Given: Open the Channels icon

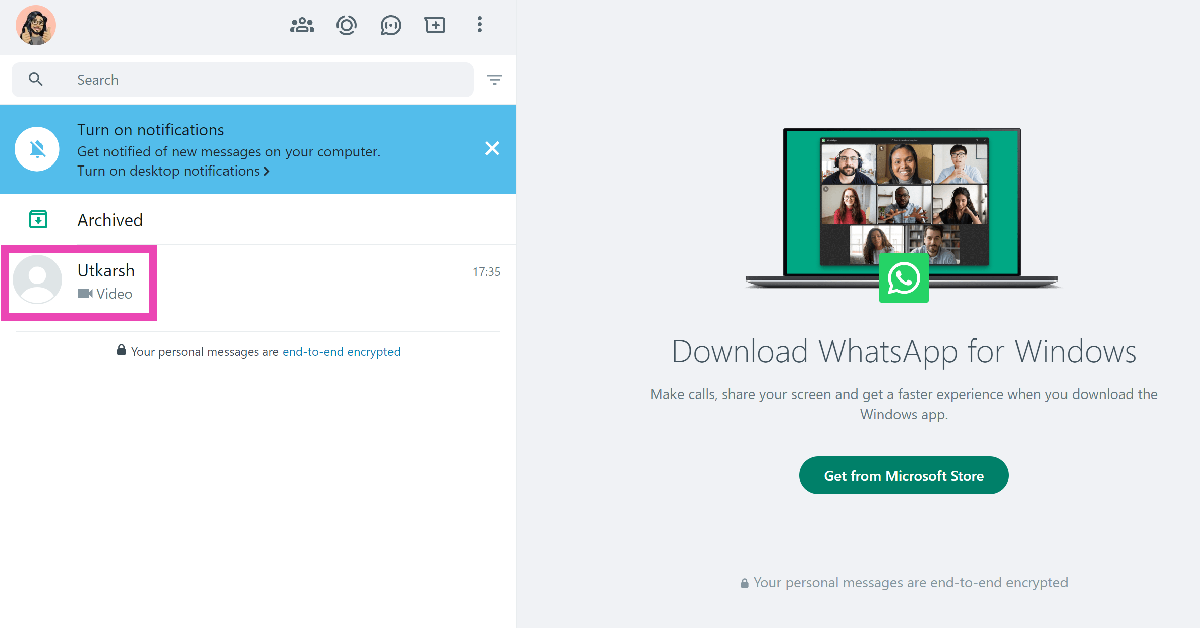Looking at the screenshot, I should 391,25.
